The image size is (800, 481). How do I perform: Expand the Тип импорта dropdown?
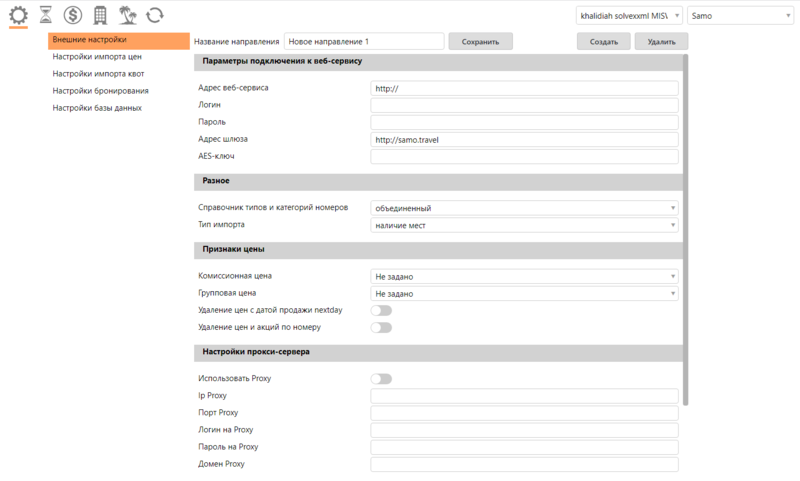click(x=524, y=225)
